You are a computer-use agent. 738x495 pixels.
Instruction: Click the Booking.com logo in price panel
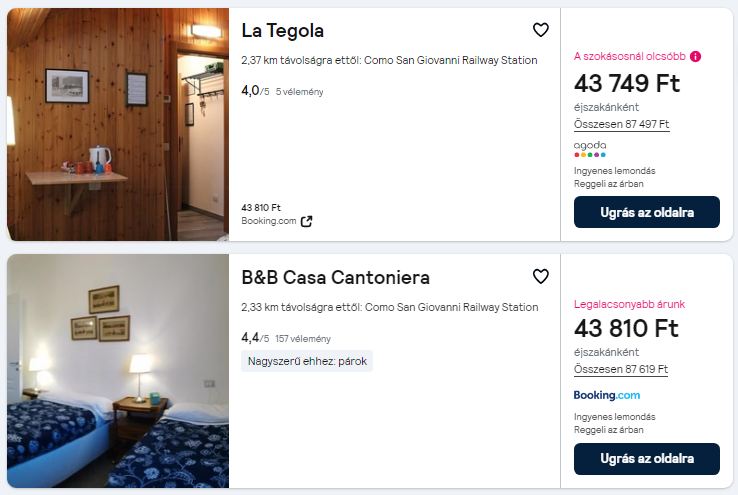click(607, 395)
